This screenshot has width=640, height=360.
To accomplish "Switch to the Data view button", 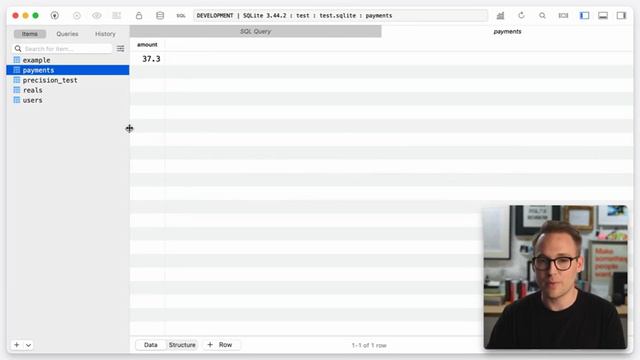I will 151,345.
